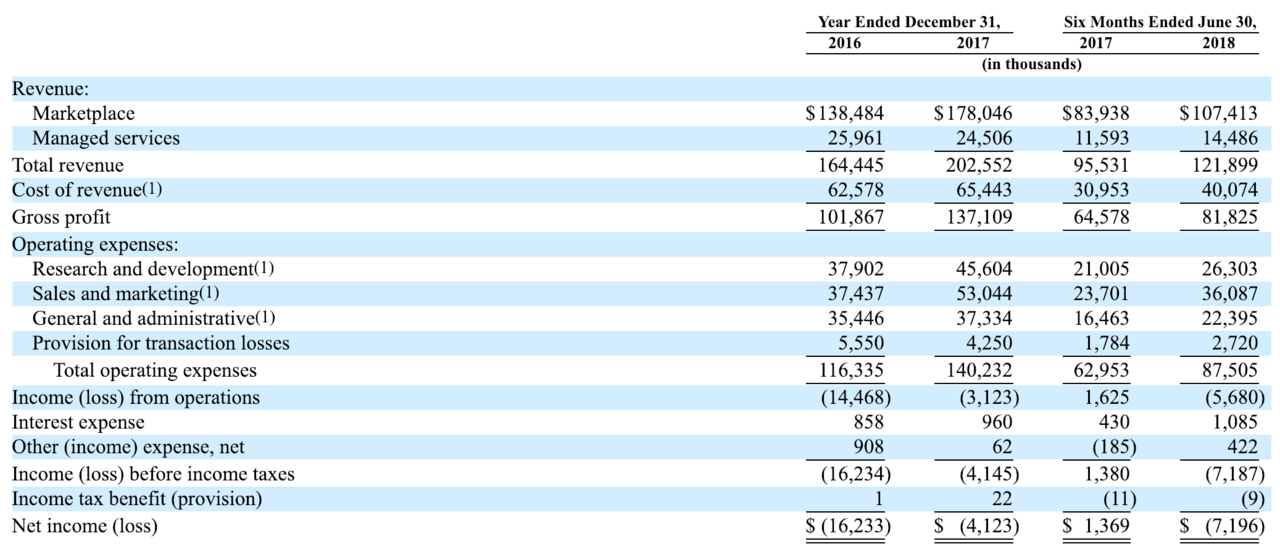Select the Income tax benefit (provision) label
This screenshot has width=1280, height=557.
click(136, 499)
